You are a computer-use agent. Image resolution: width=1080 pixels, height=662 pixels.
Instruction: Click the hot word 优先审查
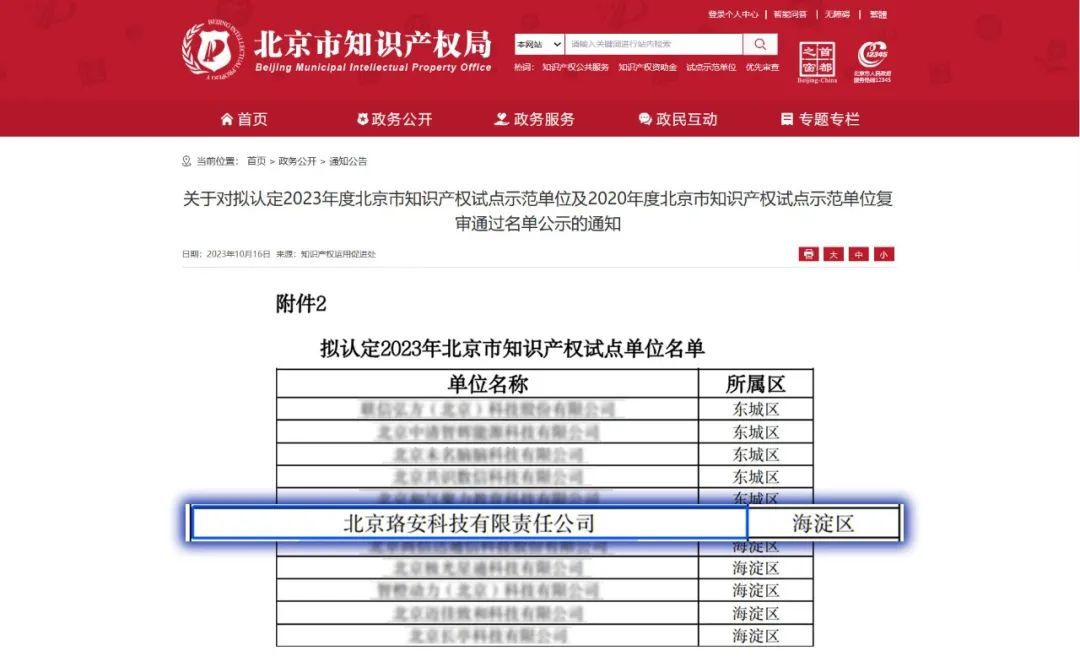(x=762, y=68)
